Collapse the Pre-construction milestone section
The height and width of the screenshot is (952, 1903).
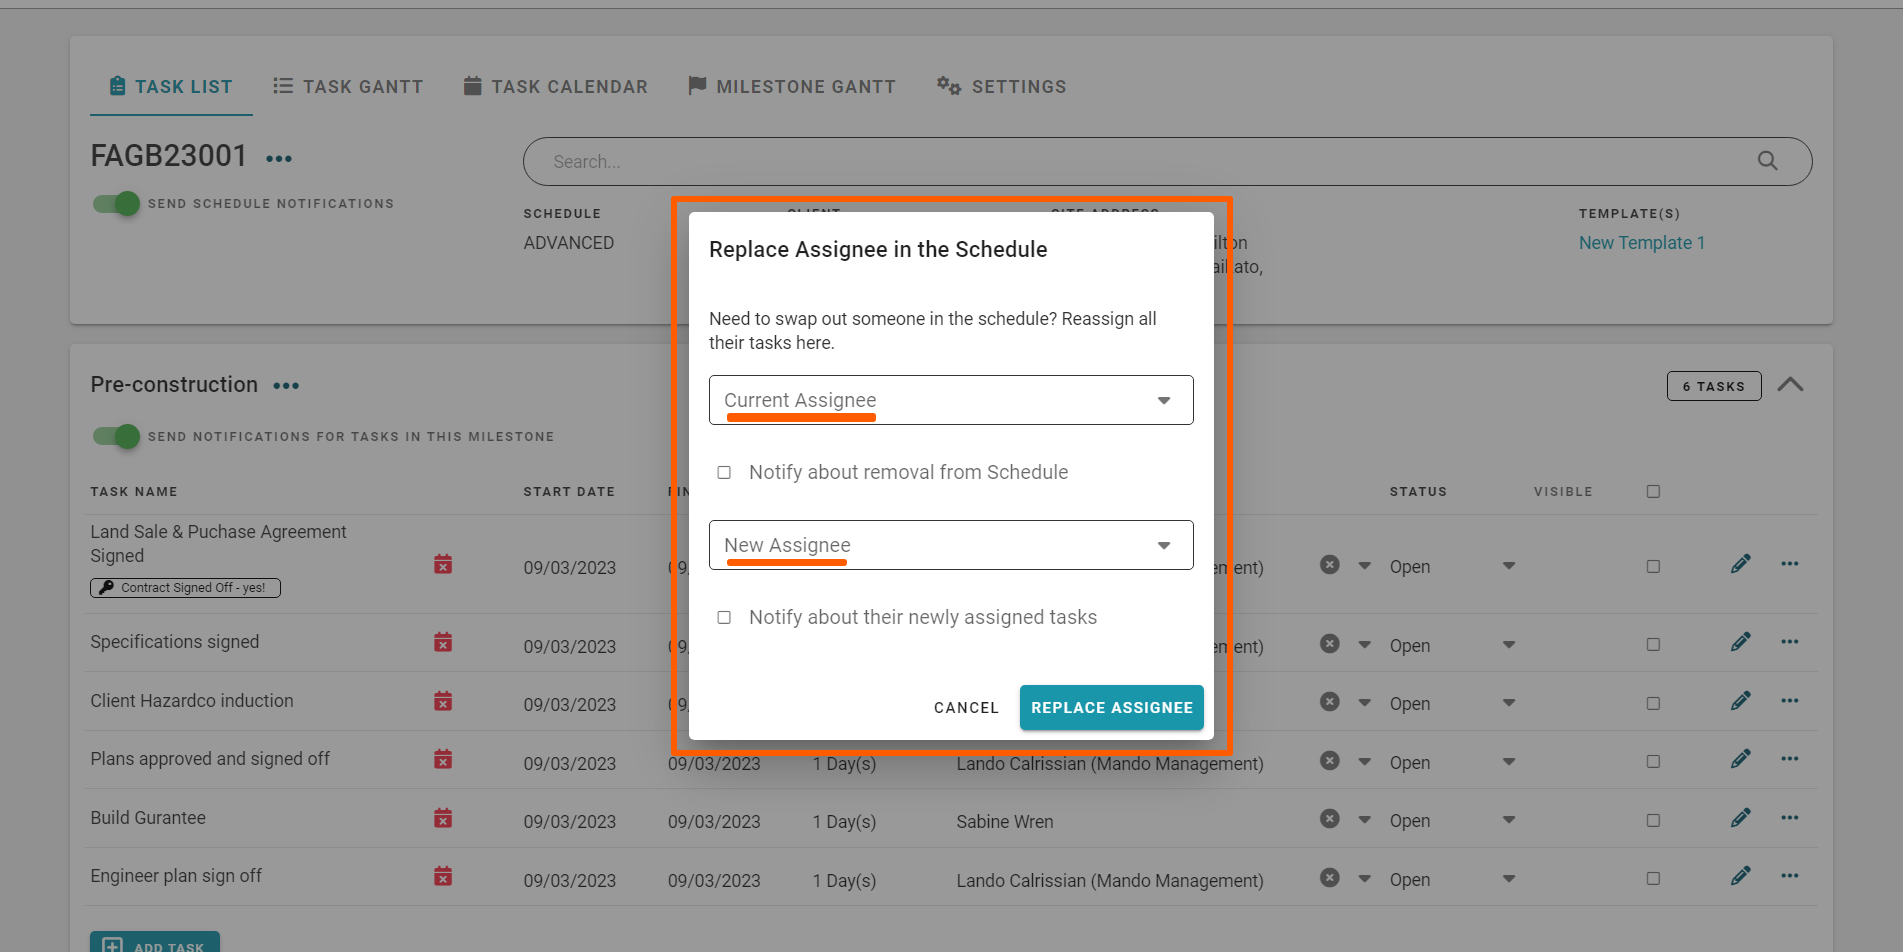[x=1790, y=385]
